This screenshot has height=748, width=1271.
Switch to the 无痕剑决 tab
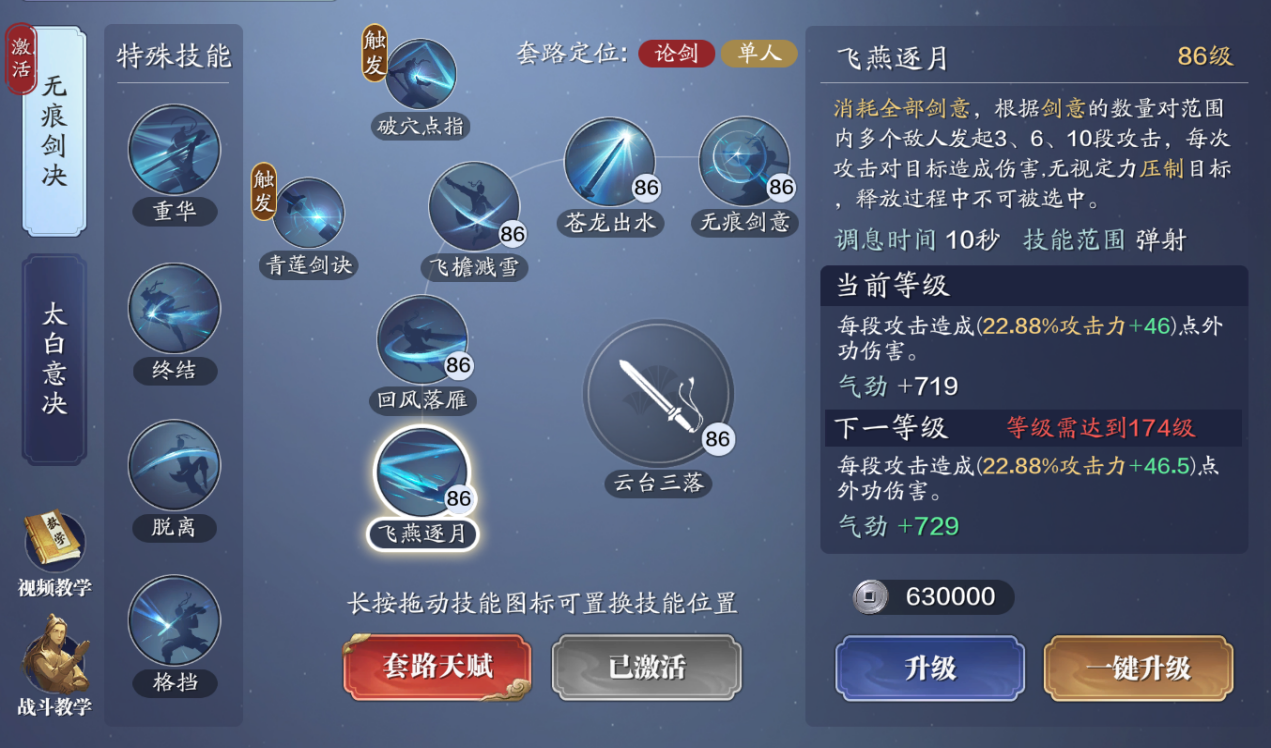pos(54,132)
